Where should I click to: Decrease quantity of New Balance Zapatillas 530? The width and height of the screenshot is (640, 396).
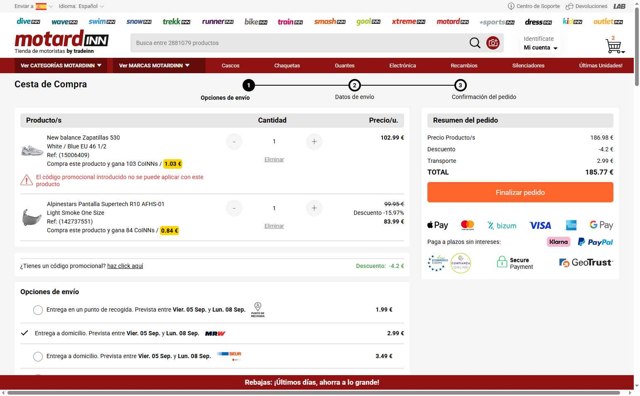pyautogui.click(x=234, y=142)
